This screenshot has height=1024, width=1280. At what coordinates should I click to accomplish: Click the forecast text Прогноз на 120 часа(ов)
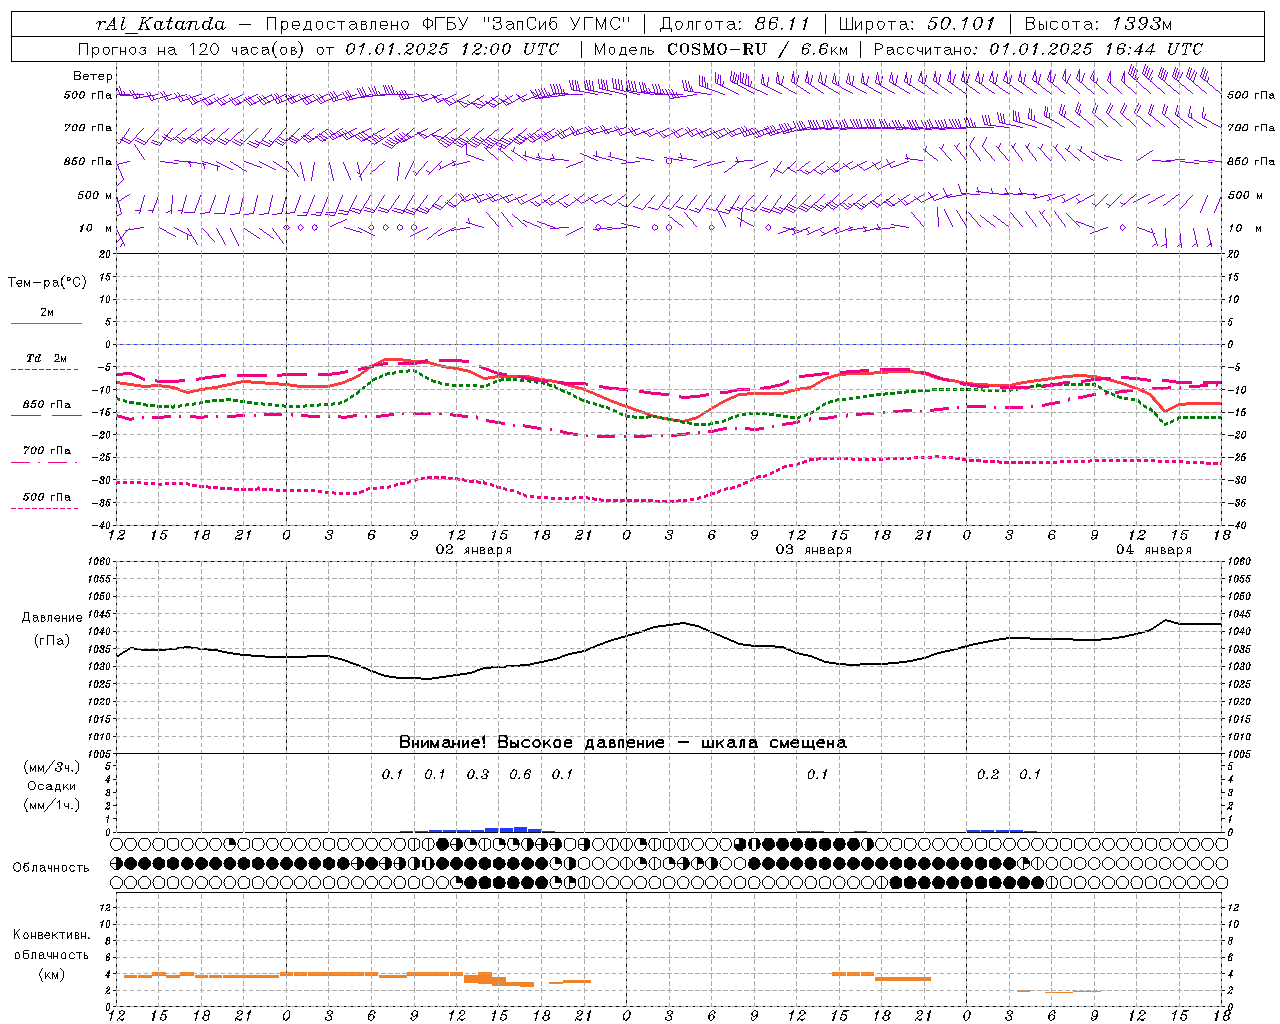(x=192, y=49)
